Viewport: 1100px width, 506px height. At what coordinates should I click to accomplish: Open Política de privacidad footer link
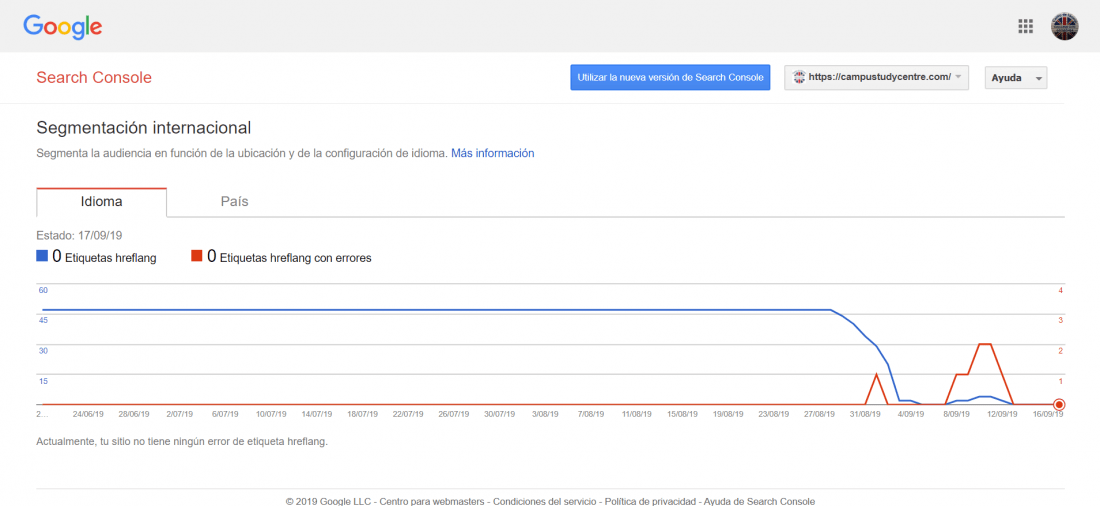pyautogui.click(x=652, y=501)
